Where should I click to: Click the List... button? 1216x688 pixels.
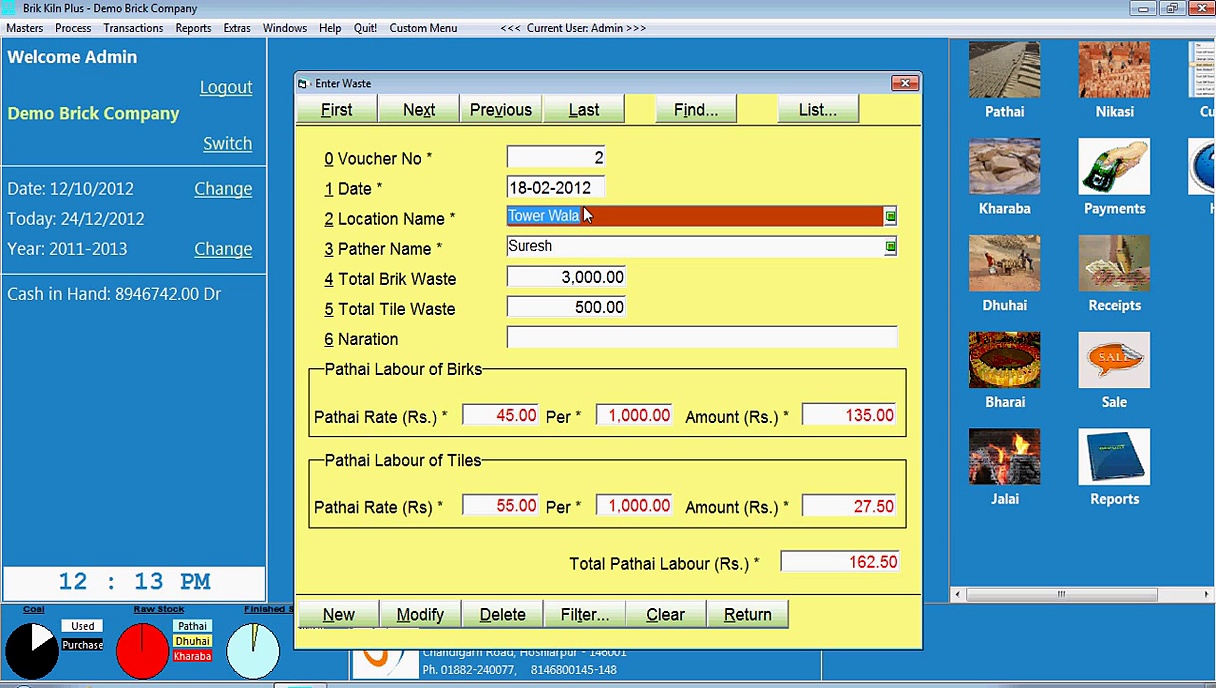818,109
